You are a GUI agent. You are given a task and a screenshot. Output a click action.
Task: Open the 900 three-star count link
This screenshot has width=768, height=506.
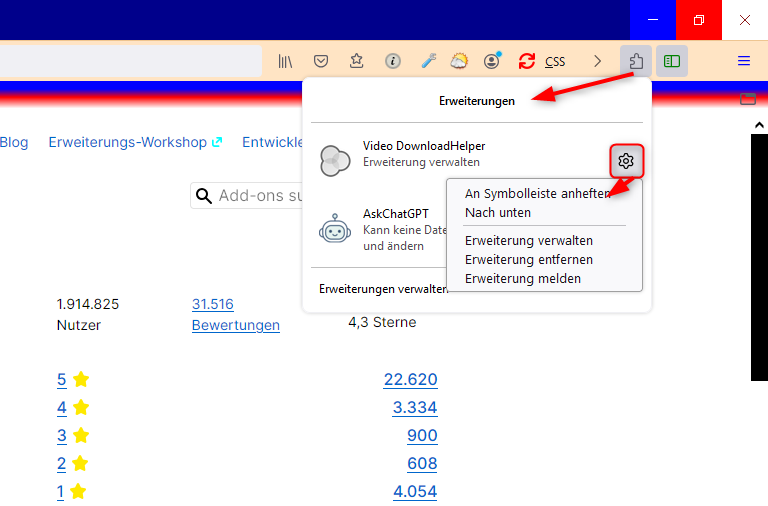coord(422,435)
